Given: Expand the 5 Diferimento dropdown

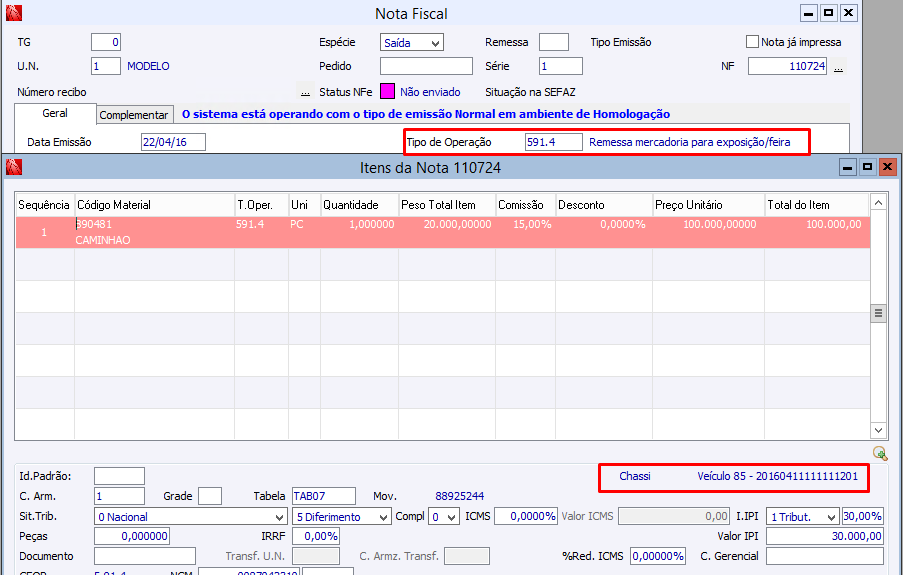Looking at the screenshot, I should point(383,517).
